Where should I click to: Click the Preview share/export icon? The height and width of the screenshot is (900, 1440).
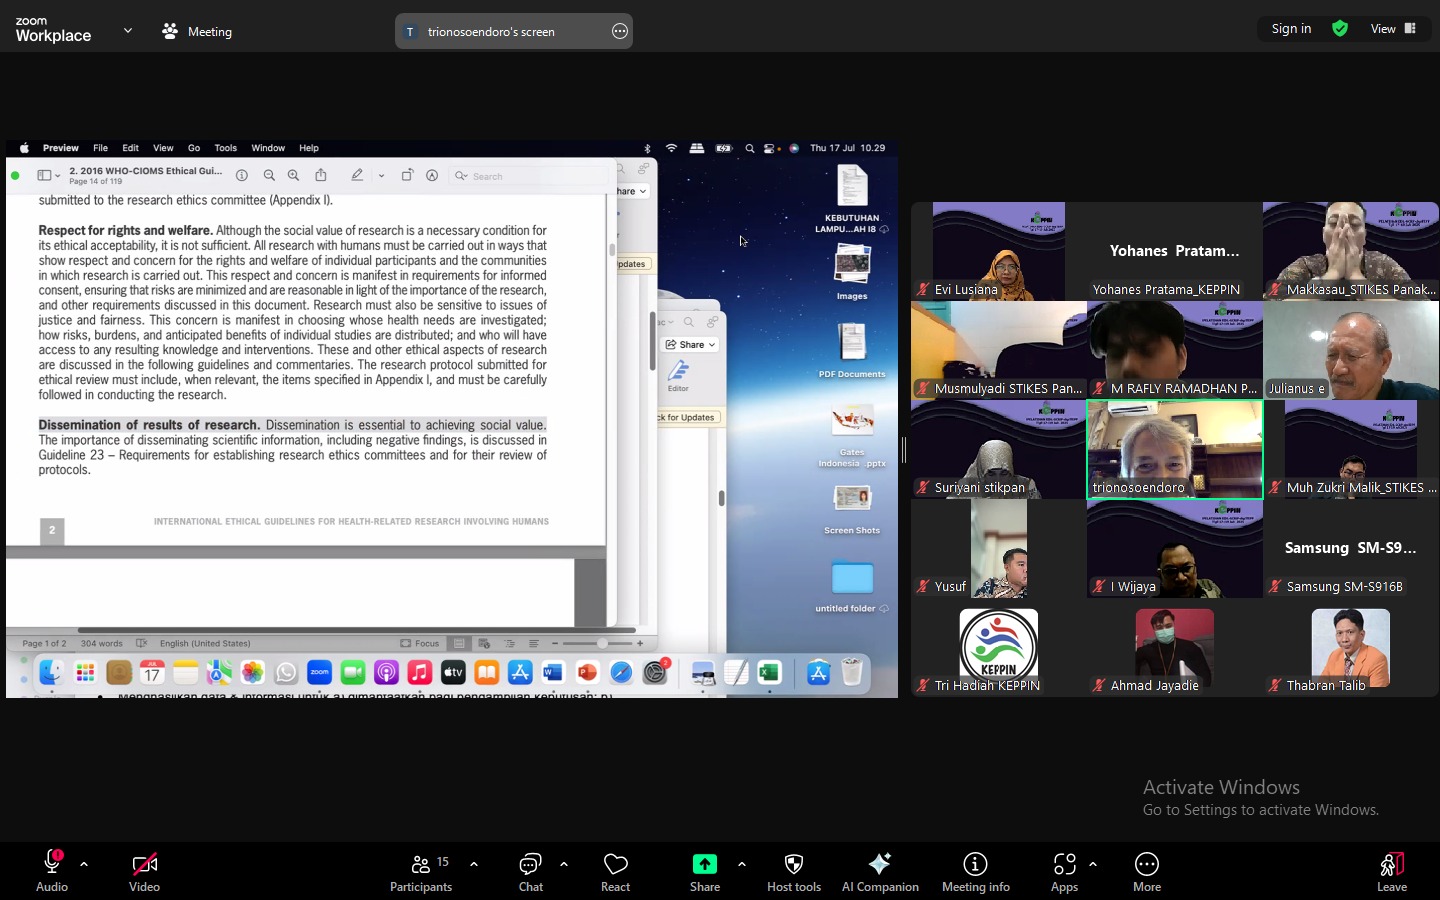click(x=321, y=175)
